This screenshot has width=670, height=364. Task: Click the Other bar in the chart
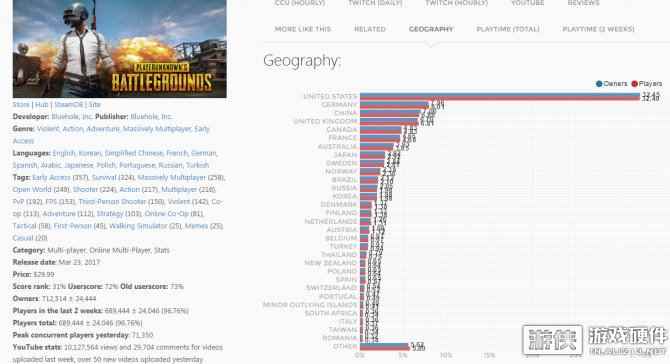[x=385, y=346]
